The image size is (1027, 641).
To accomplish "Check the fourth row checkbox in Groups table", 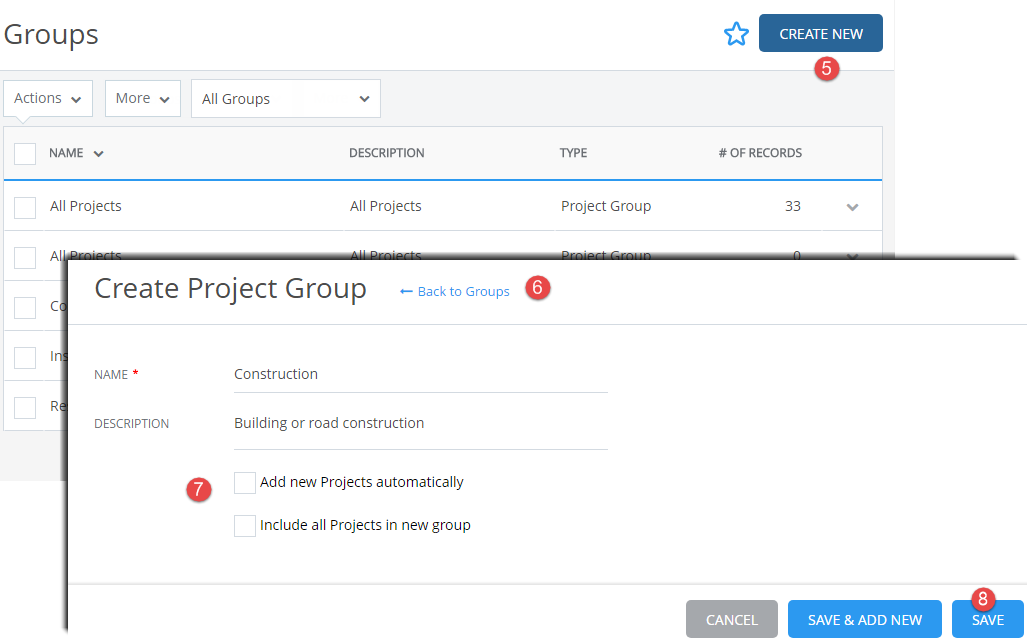I will [25, 357].
